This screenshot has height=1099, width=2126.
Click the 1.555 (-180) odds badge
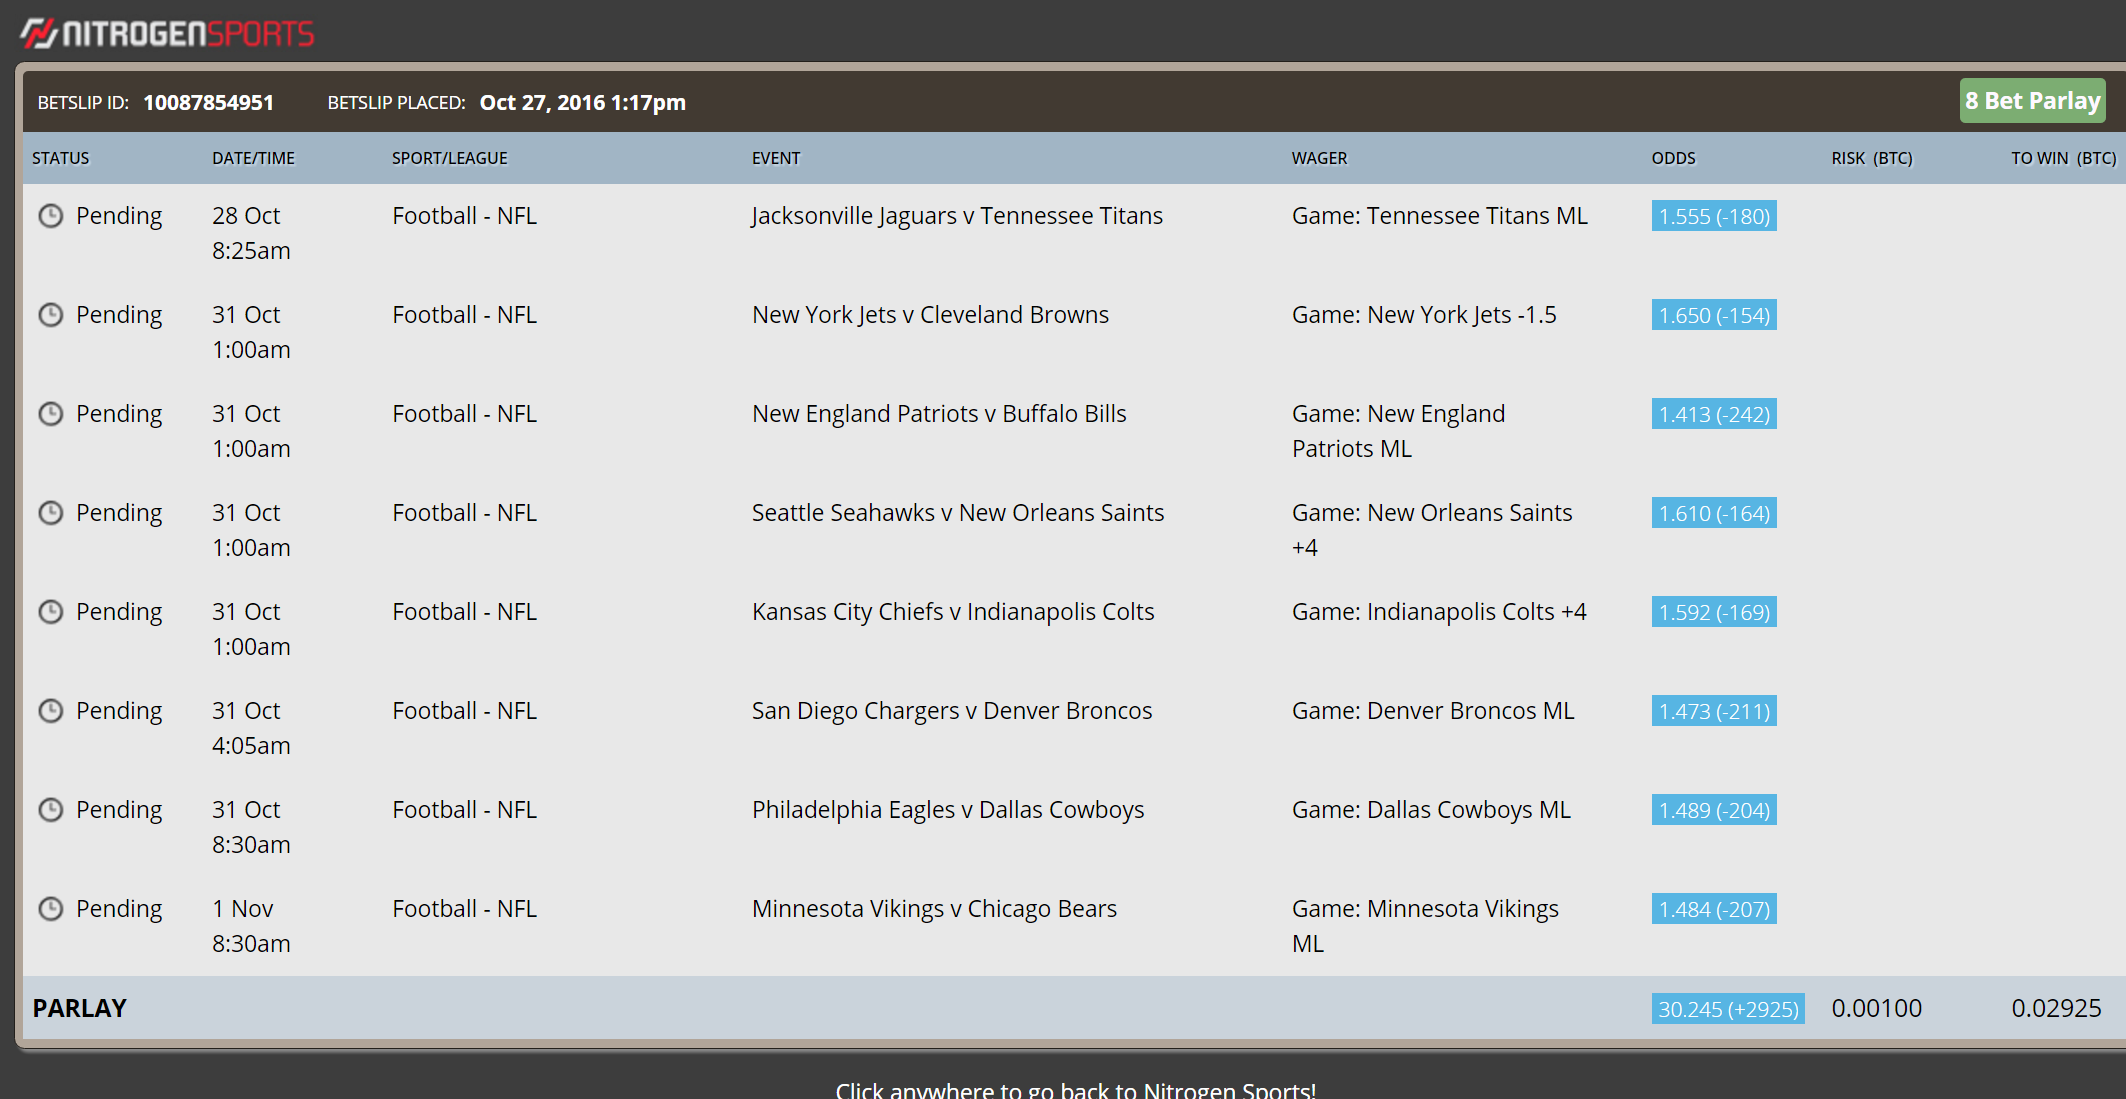(x=1714, y=216)
